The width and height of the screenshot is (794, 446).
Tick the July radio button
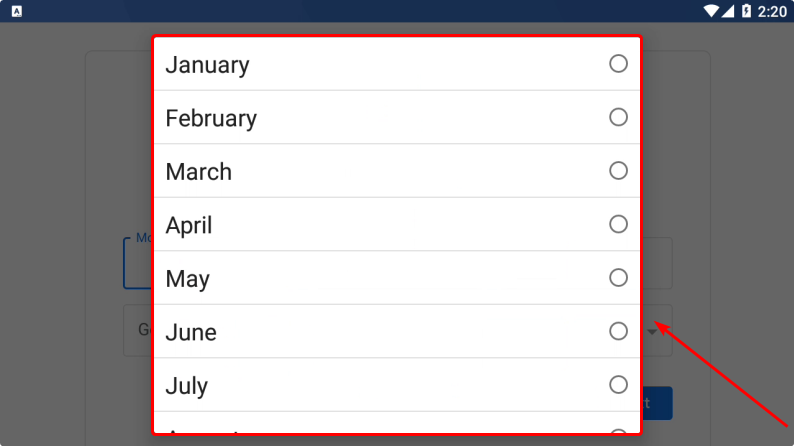[618, 384]
